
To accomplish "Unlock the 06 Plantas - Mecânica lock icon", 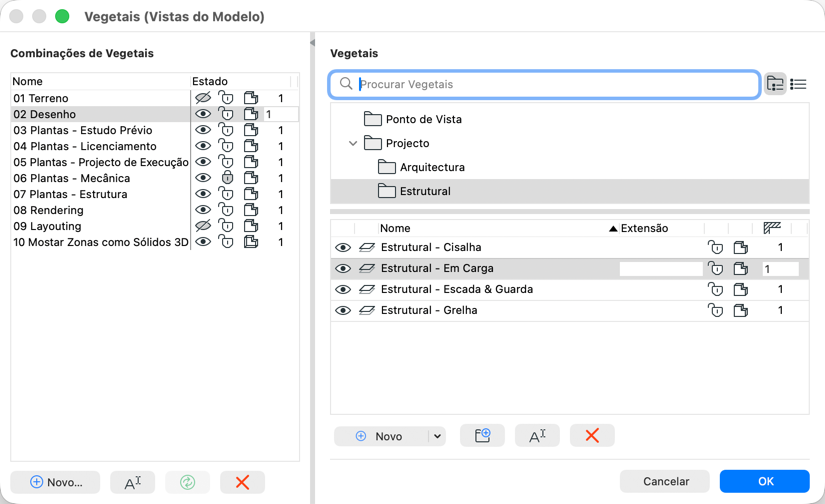I will (x=227, y=178).
